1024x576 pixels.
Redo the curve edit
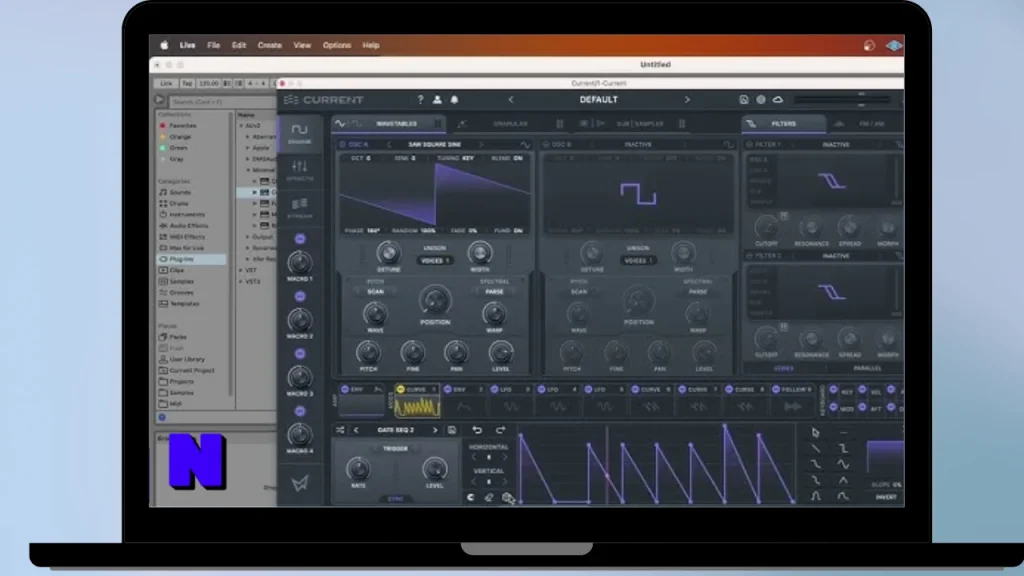coord(500,430)
